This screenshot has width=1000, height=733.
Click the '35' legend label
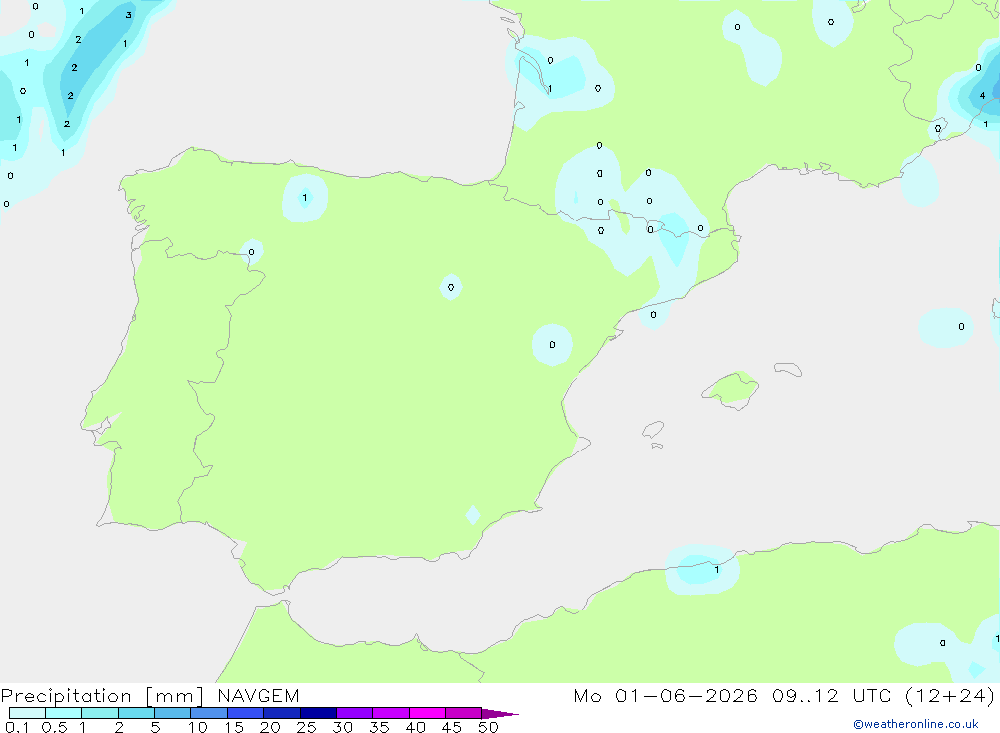[x=379, y=727]
